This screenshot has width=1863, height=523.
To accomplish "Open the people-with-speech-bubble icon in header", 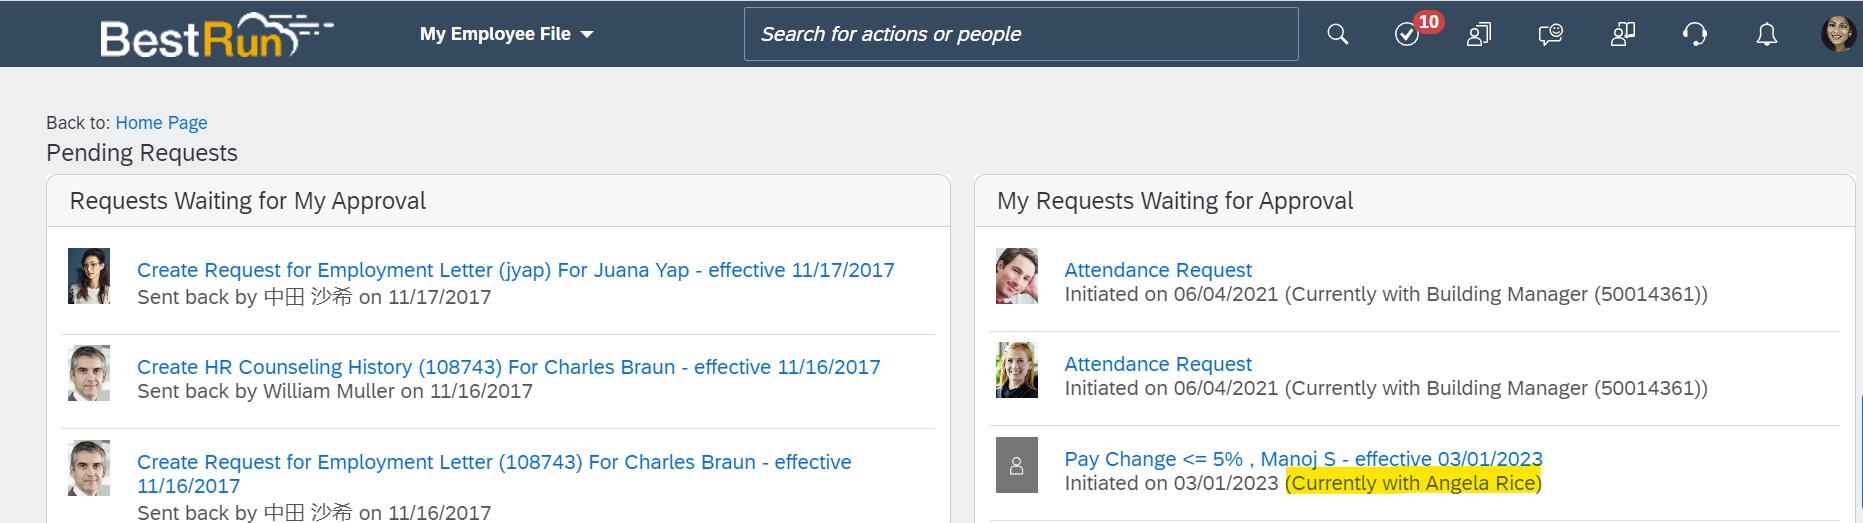I will pyautogui.click(x=1622, y=35).
